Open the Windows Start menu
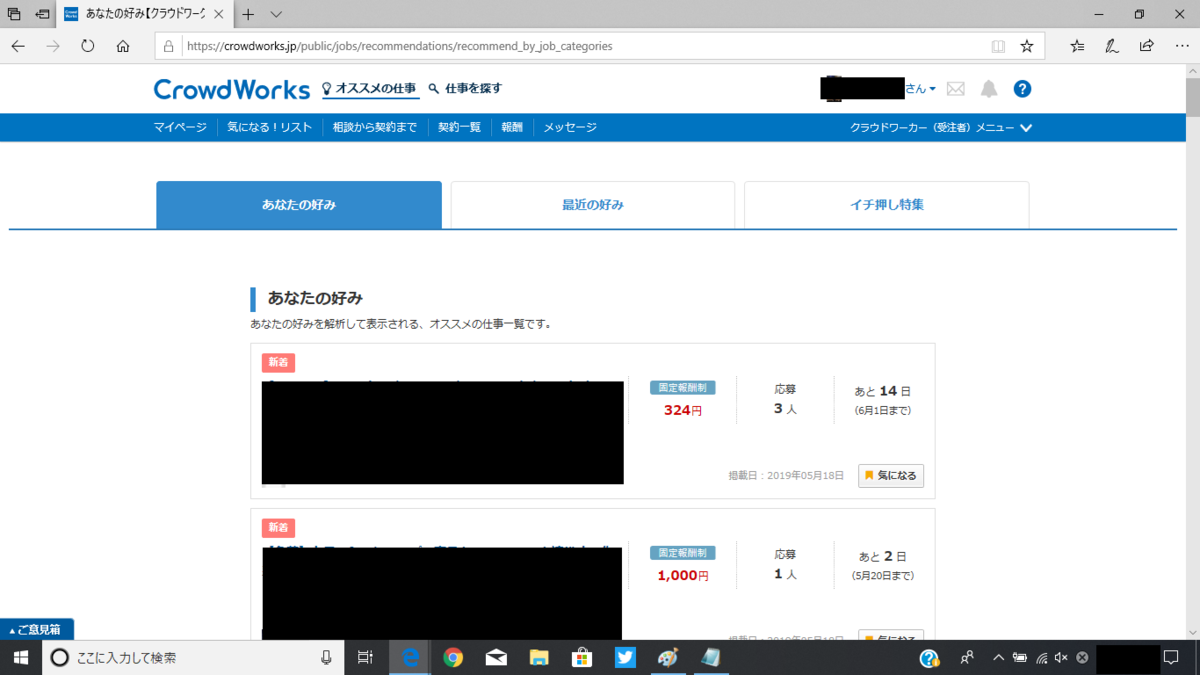 point(20,657)
